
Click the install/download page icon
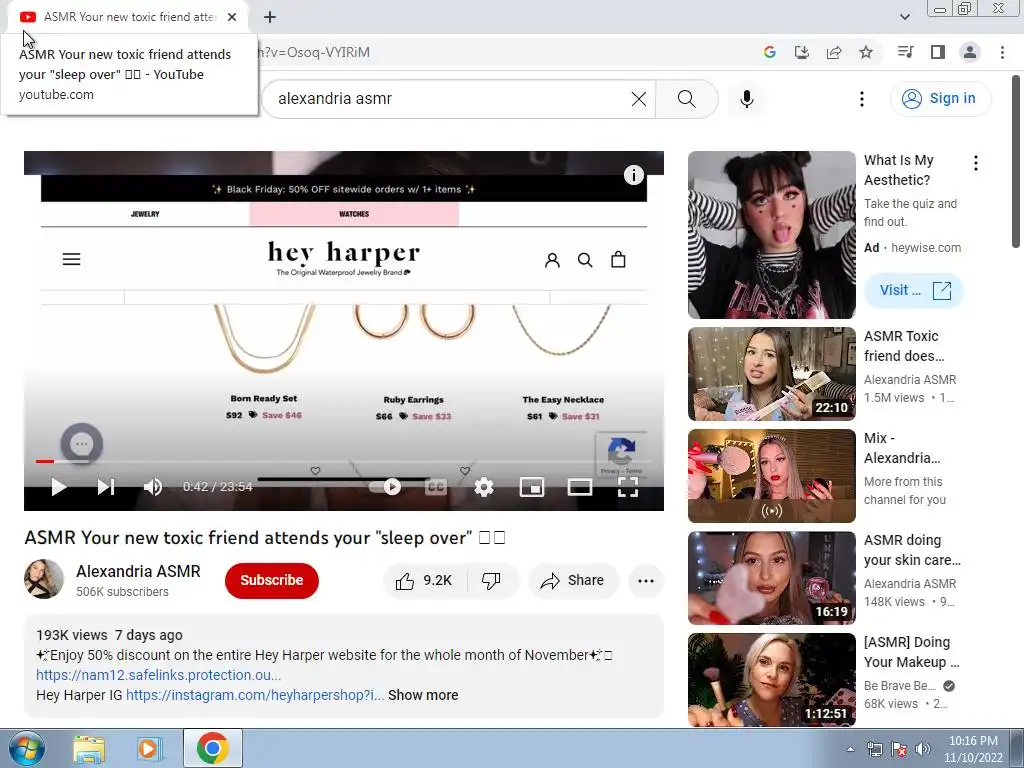[802, 52]
